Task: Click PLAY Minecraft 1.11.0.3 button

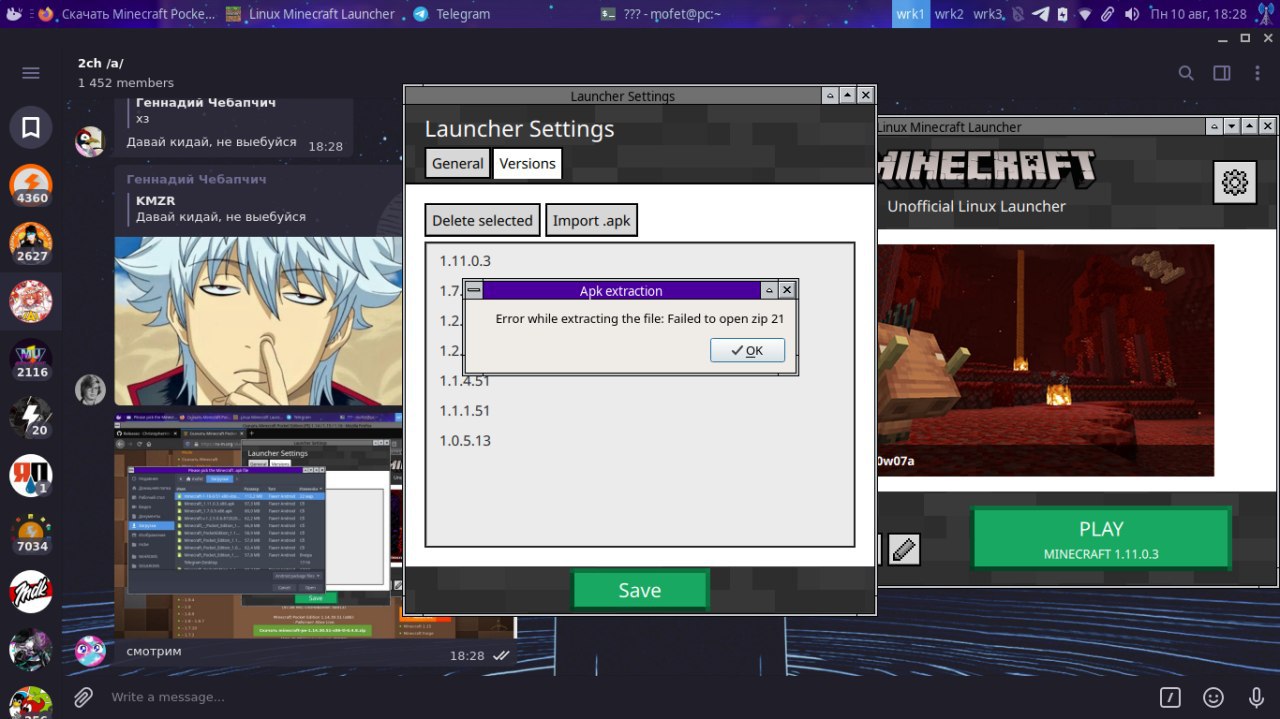Action: point(1101,539)
